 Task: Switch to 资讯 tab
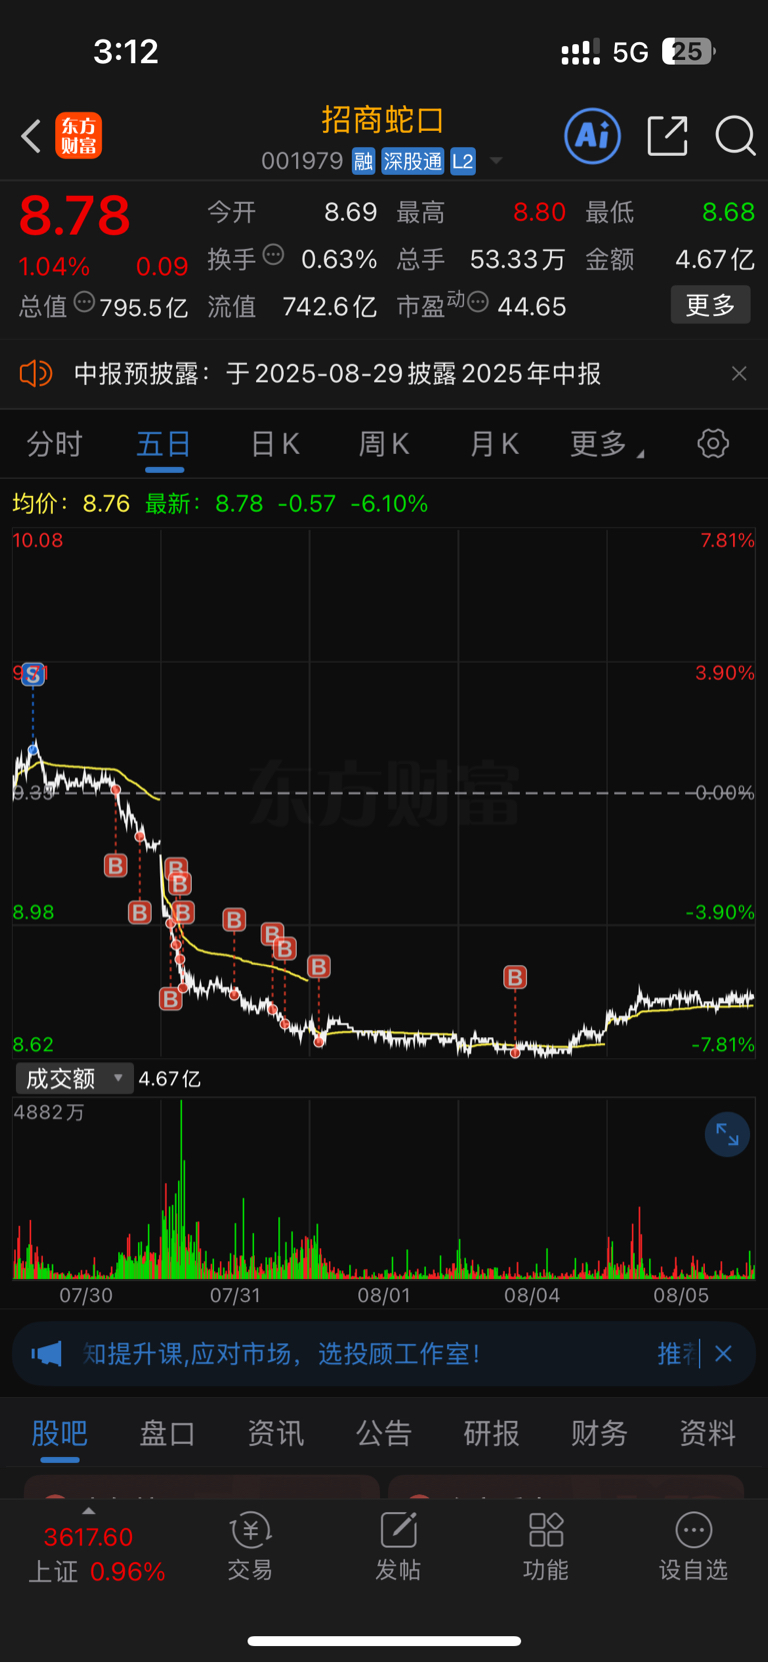tap(275, 1433)
